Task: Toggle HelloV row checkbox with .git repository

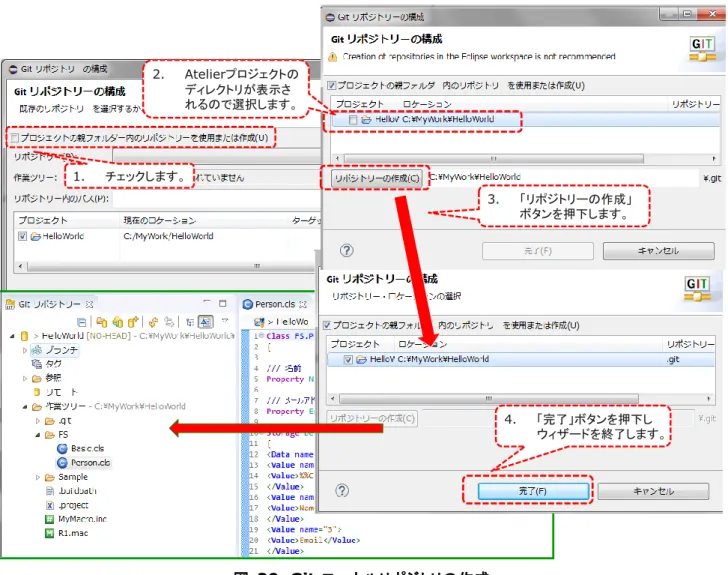Action: tap(348, 359)
